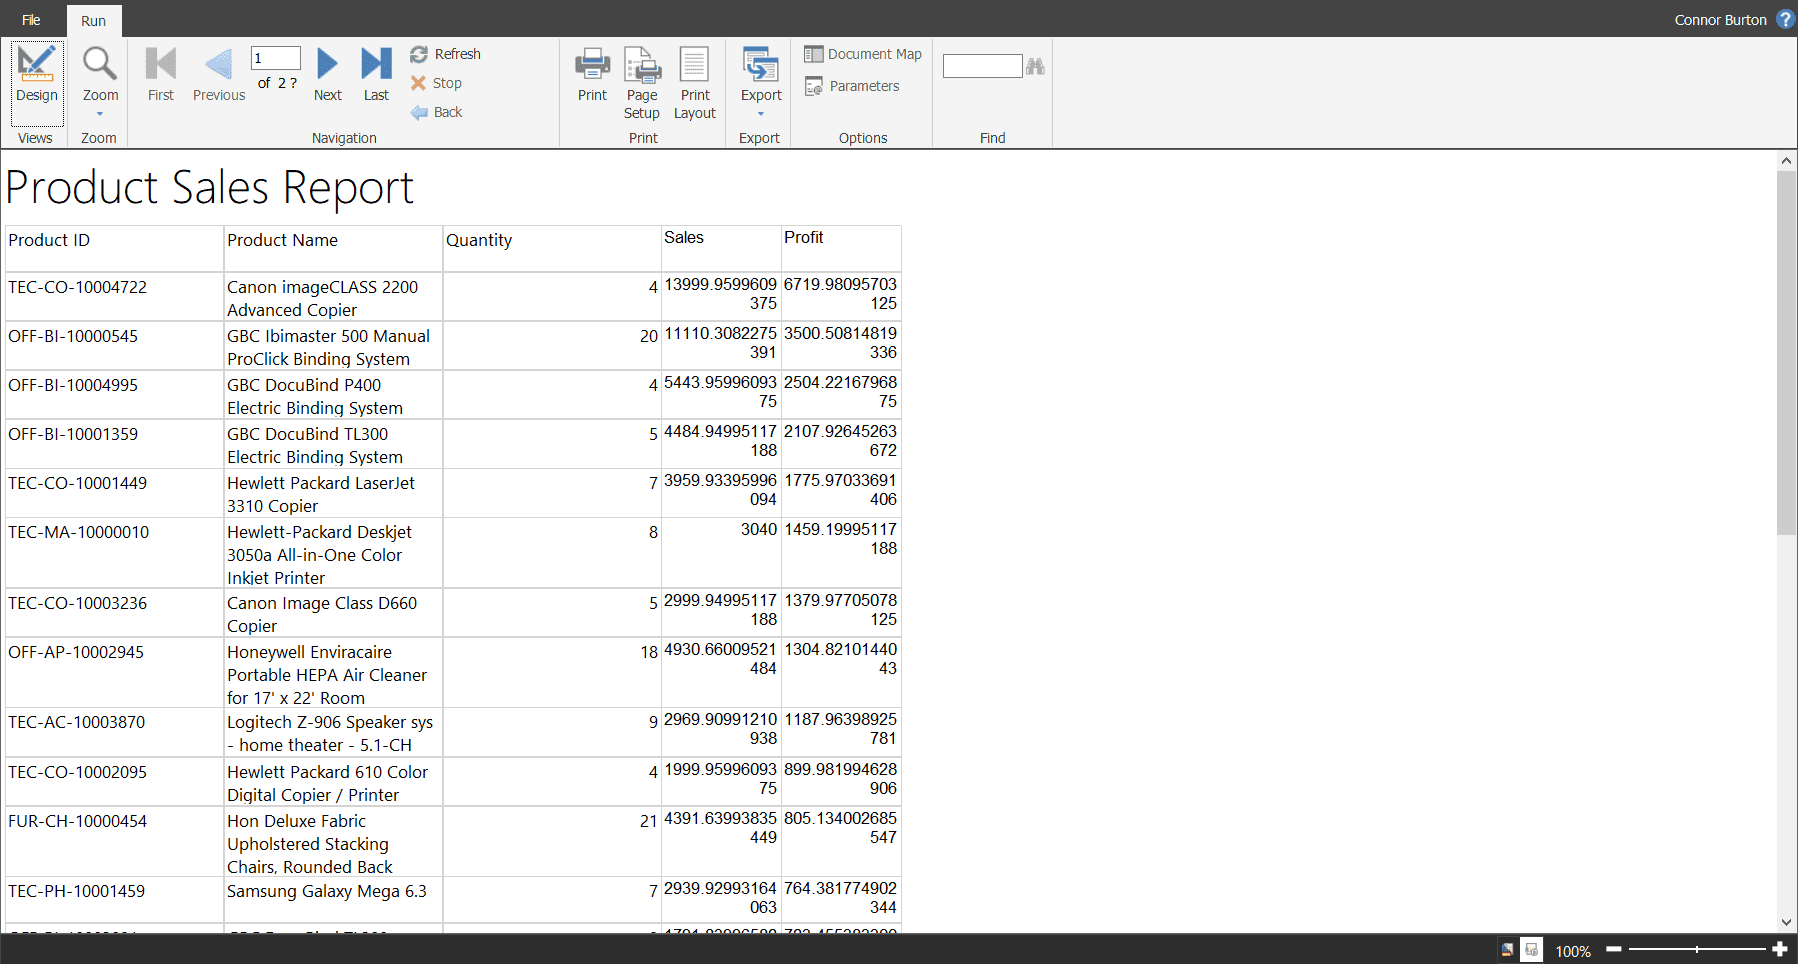Select cell TEC-CO-10001449
The image size is (1798, 964).
[x=114, y=493]
